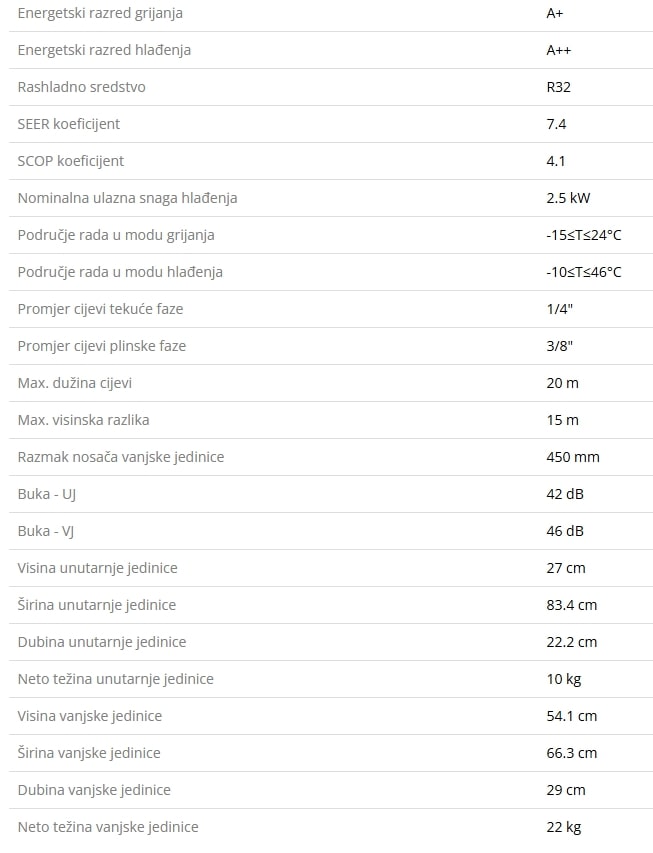Select the 46 dB outdoor noise value
The width and height of the screenshot is (653, 853).
(x=564, y=531)
